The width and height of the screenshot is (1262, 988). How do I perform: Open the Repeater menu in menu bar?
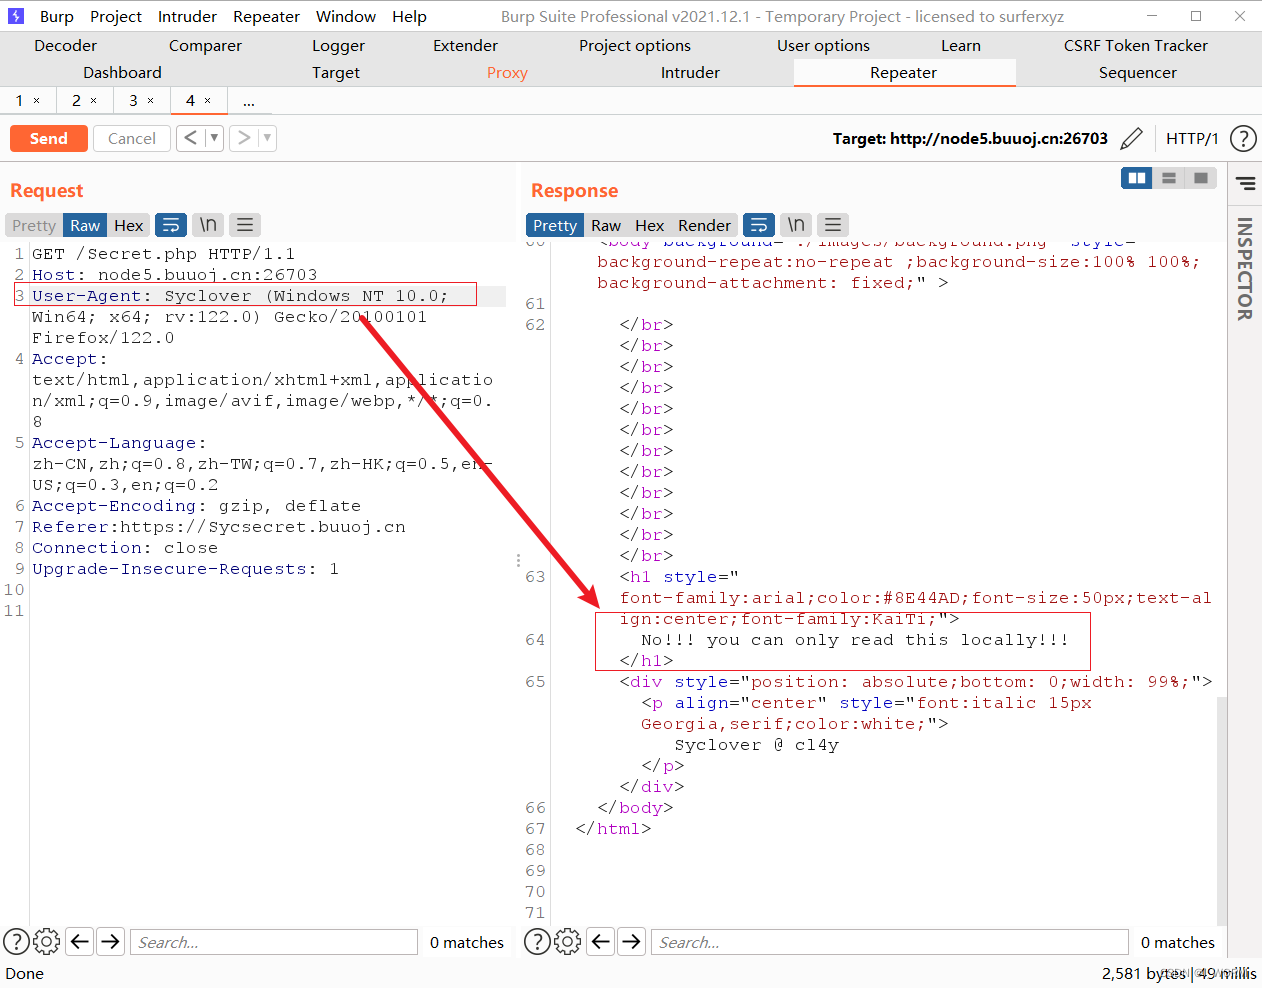[x=266, y=16]
